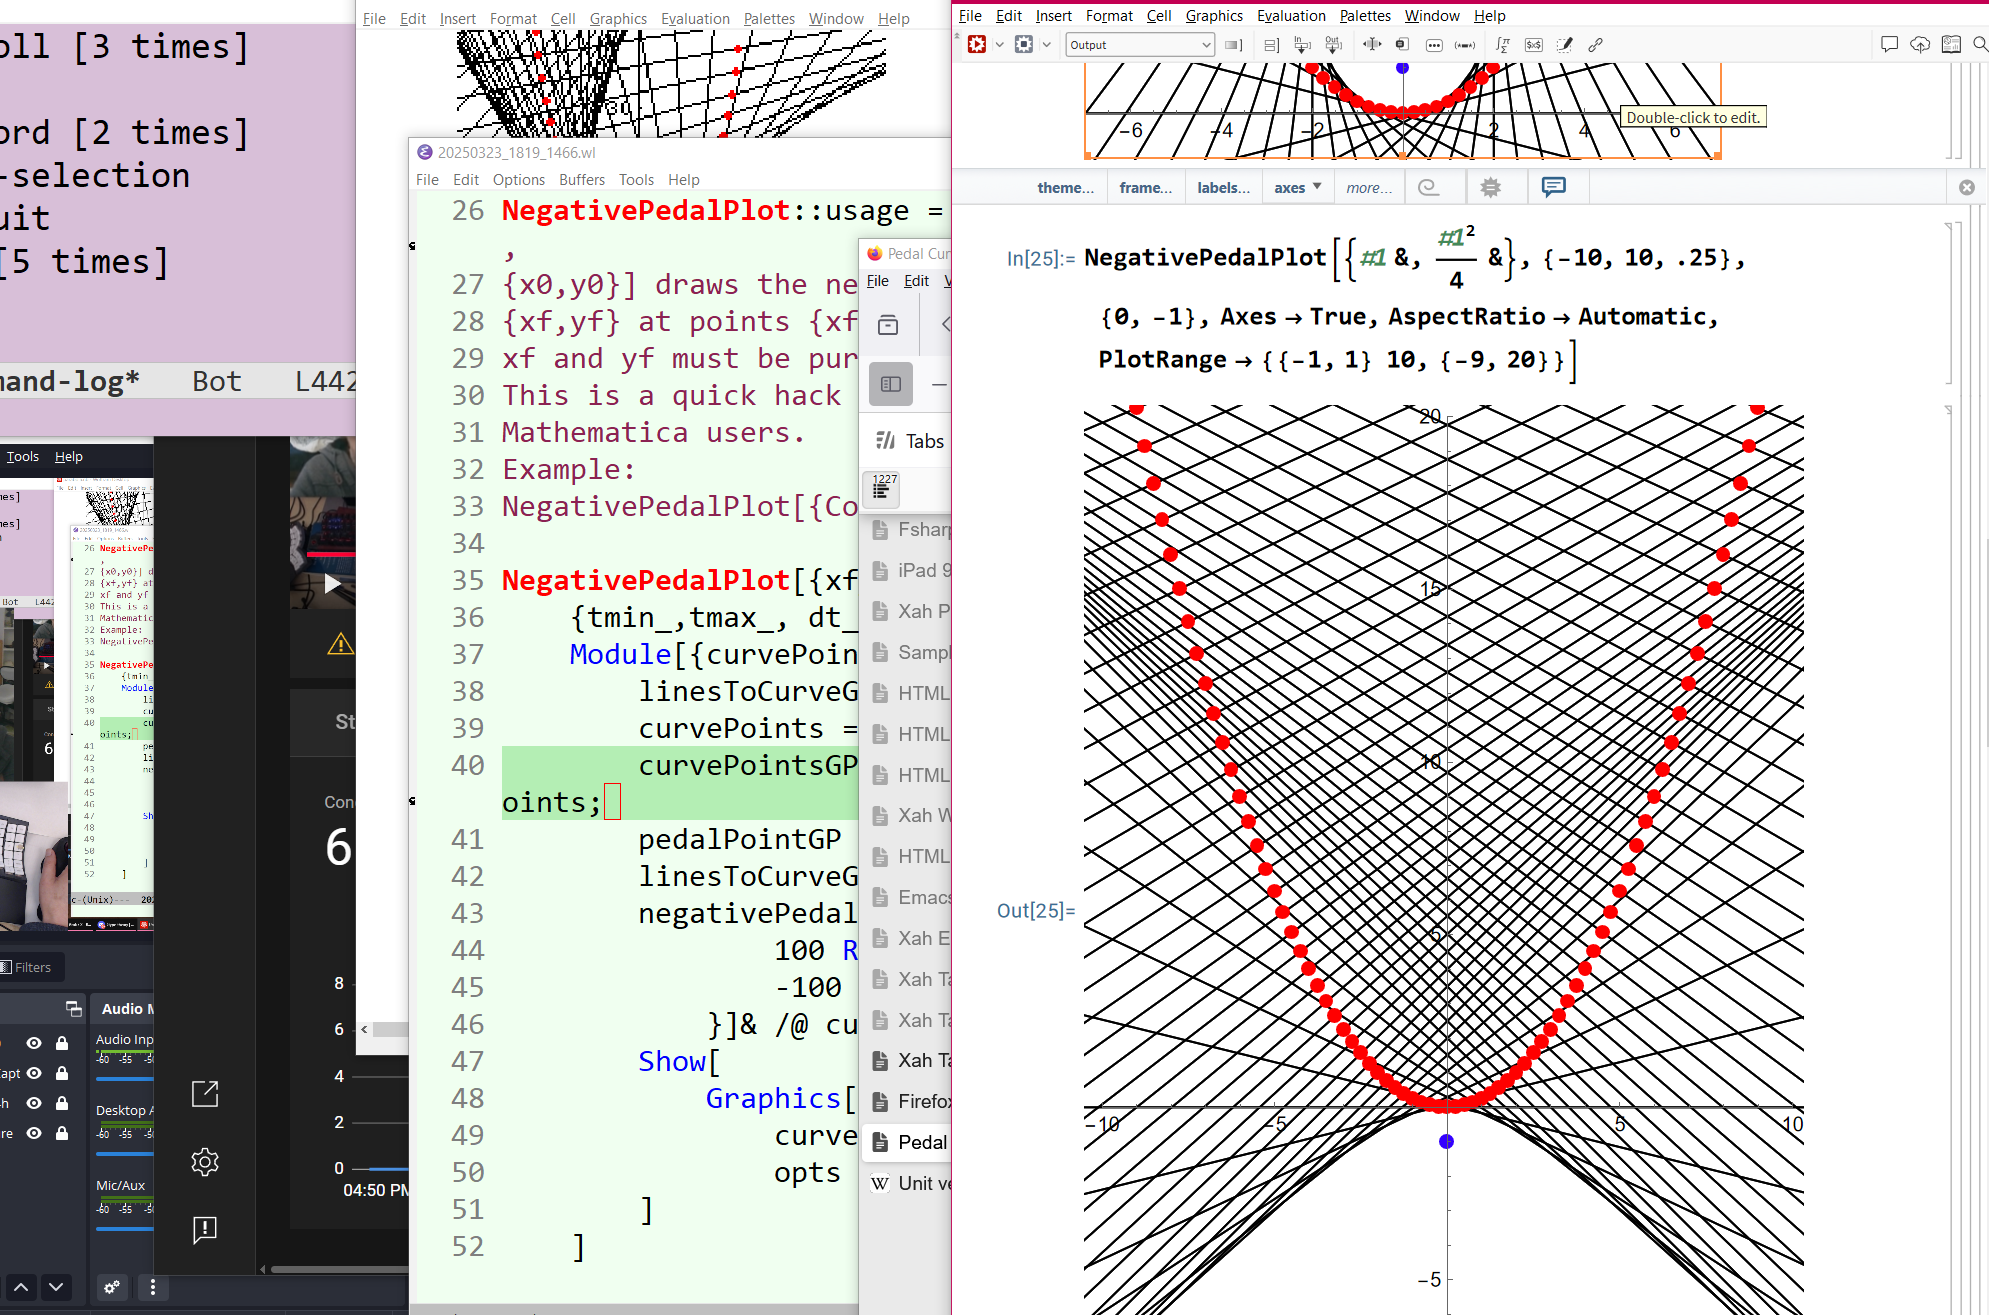Toggle the lock on the OBS source row ending 're'
1989x1315 pixels.
pyautogui.click(x=62, y=1133)
